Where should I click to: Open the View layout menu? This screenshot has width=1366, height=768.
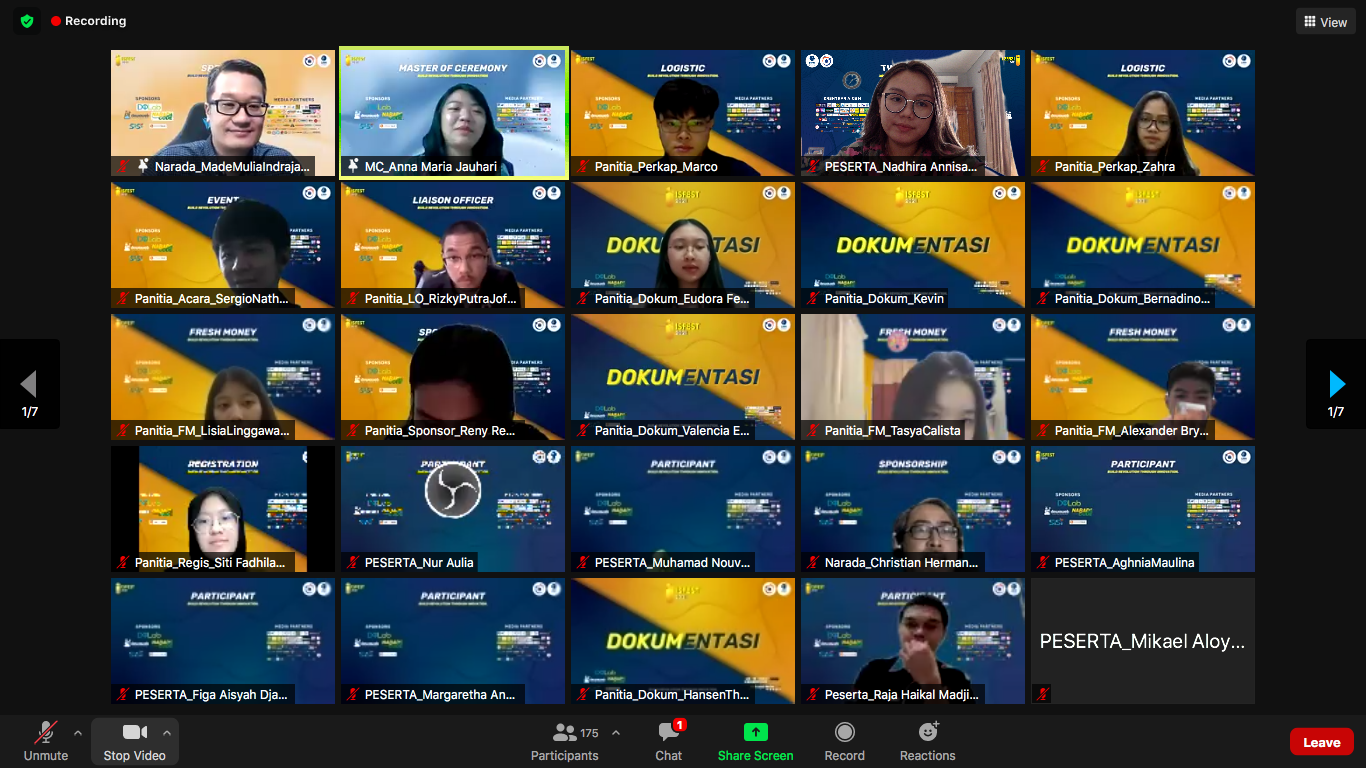pos(1325,22)
